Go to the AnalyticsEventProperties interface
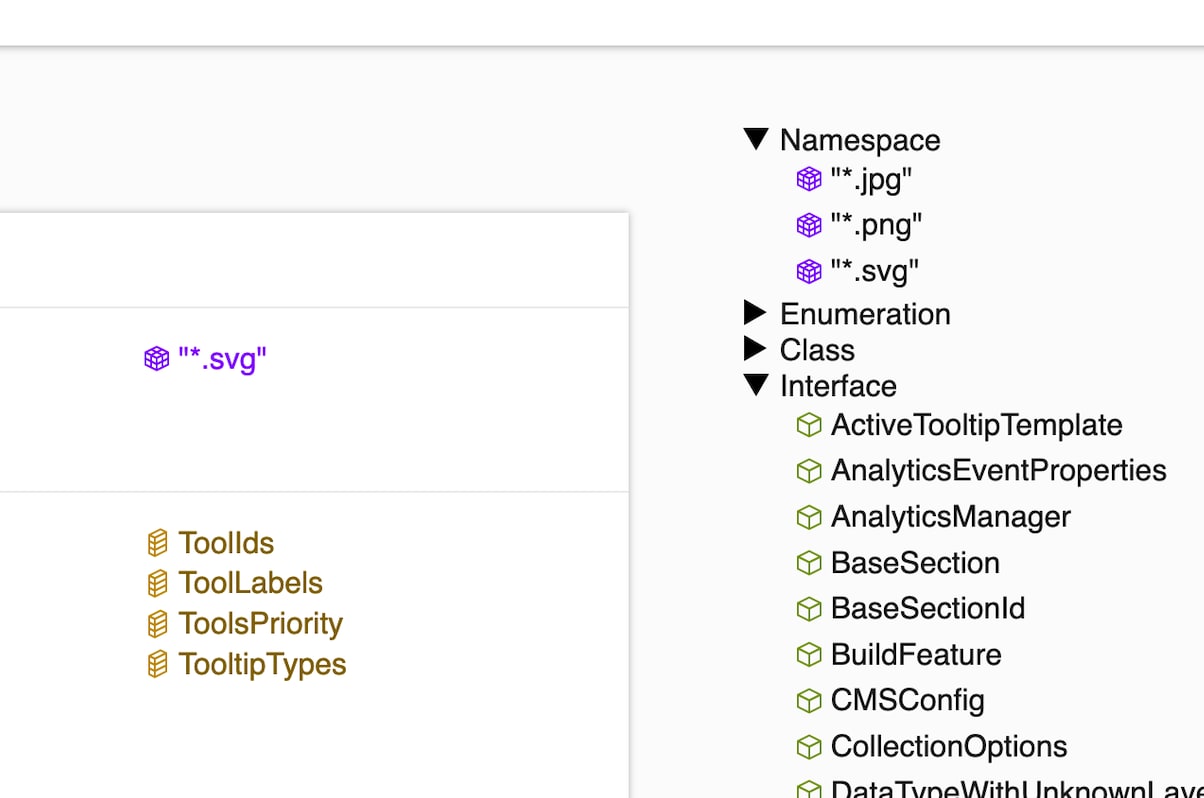This screenshot has height=798, width=1204. (x=998, y=471)
